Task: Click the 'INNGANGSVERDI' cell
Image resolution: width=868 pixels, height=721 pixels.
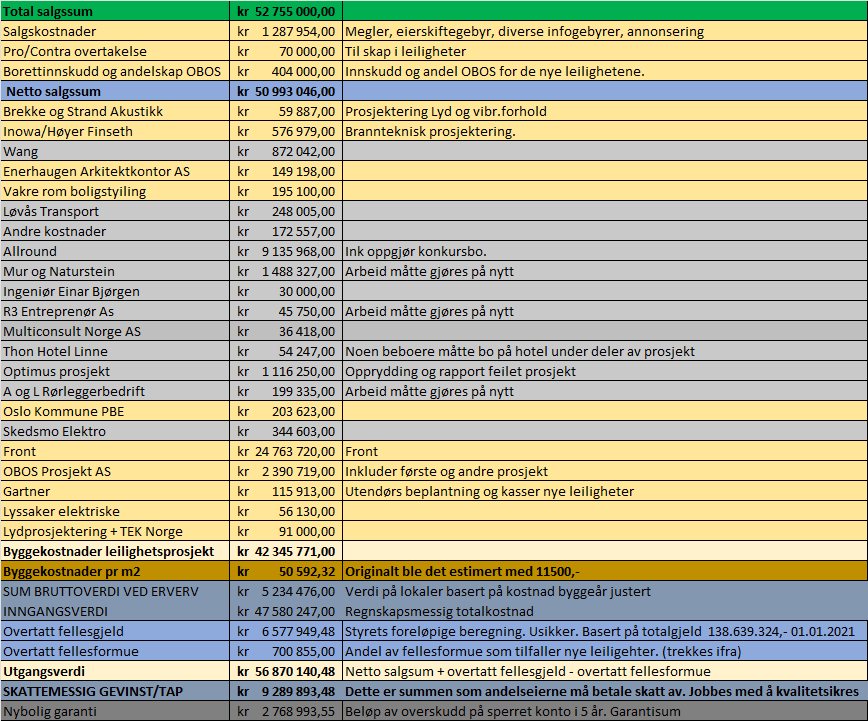Action: (x=115, y=611)
